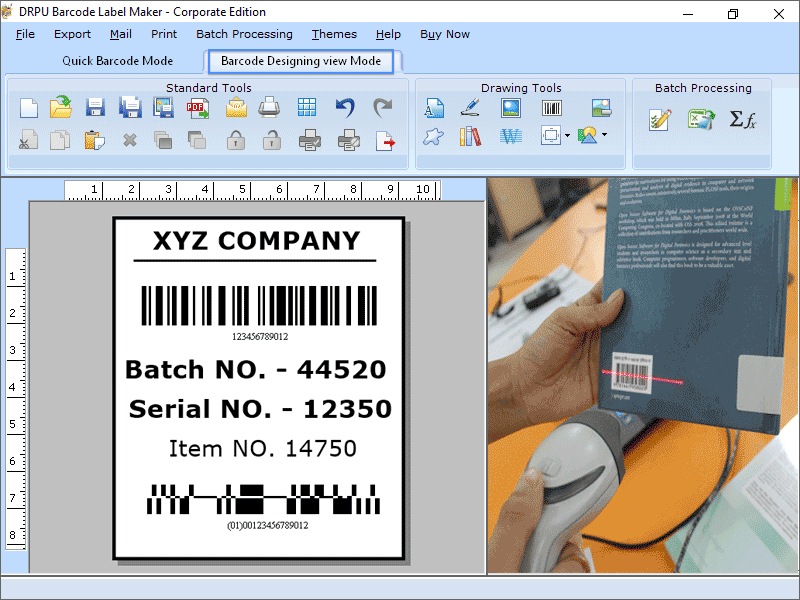Unlock the selected object
This screenshot has width=800, height=600.
tap(271, 140)
